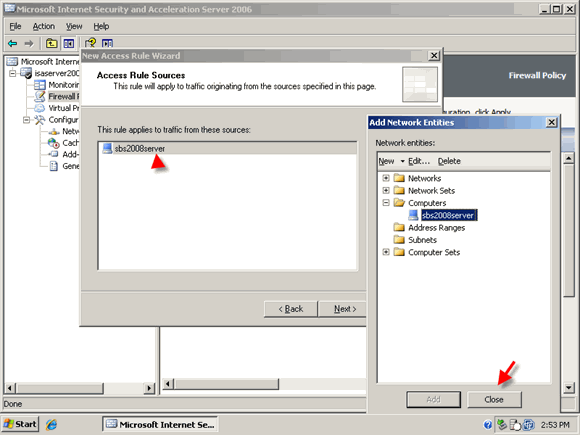Select the Address Ranges folder
Image resolution: width=580 pixels, height=435 pixels.
pyautogui.click(x=429, y=227)
